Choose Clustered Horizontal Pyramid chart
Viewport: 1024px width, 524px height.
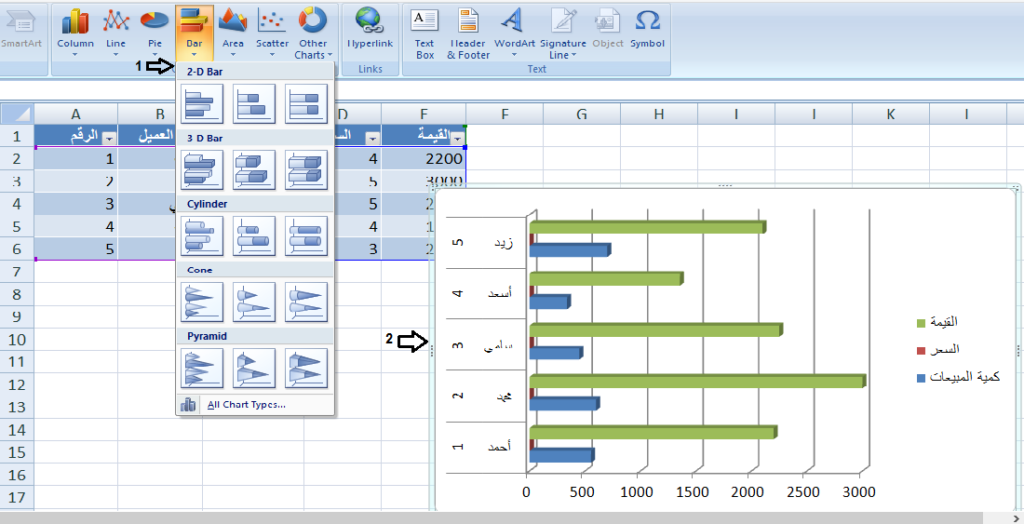(x=202, y=368)
